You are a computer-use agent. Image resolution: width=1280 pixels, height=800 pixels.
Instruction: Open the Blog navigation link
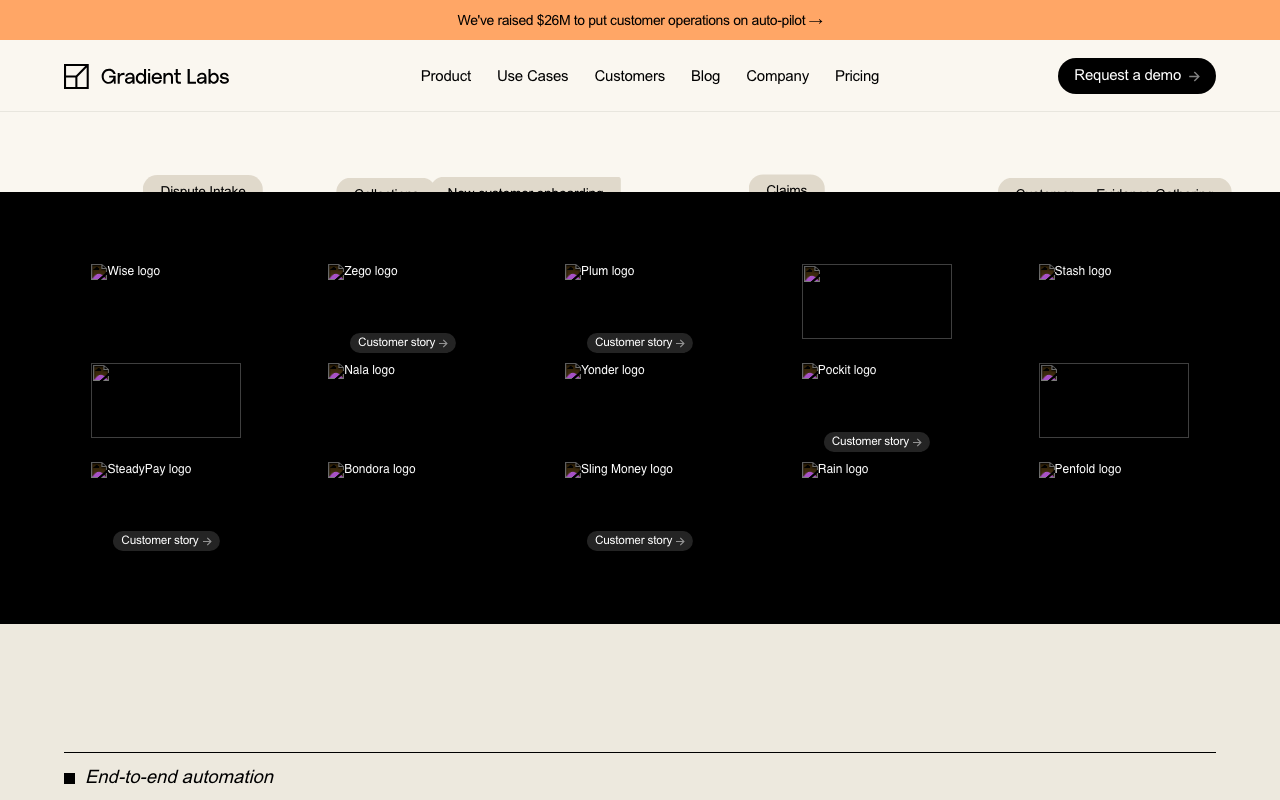(x=706, y=76)
